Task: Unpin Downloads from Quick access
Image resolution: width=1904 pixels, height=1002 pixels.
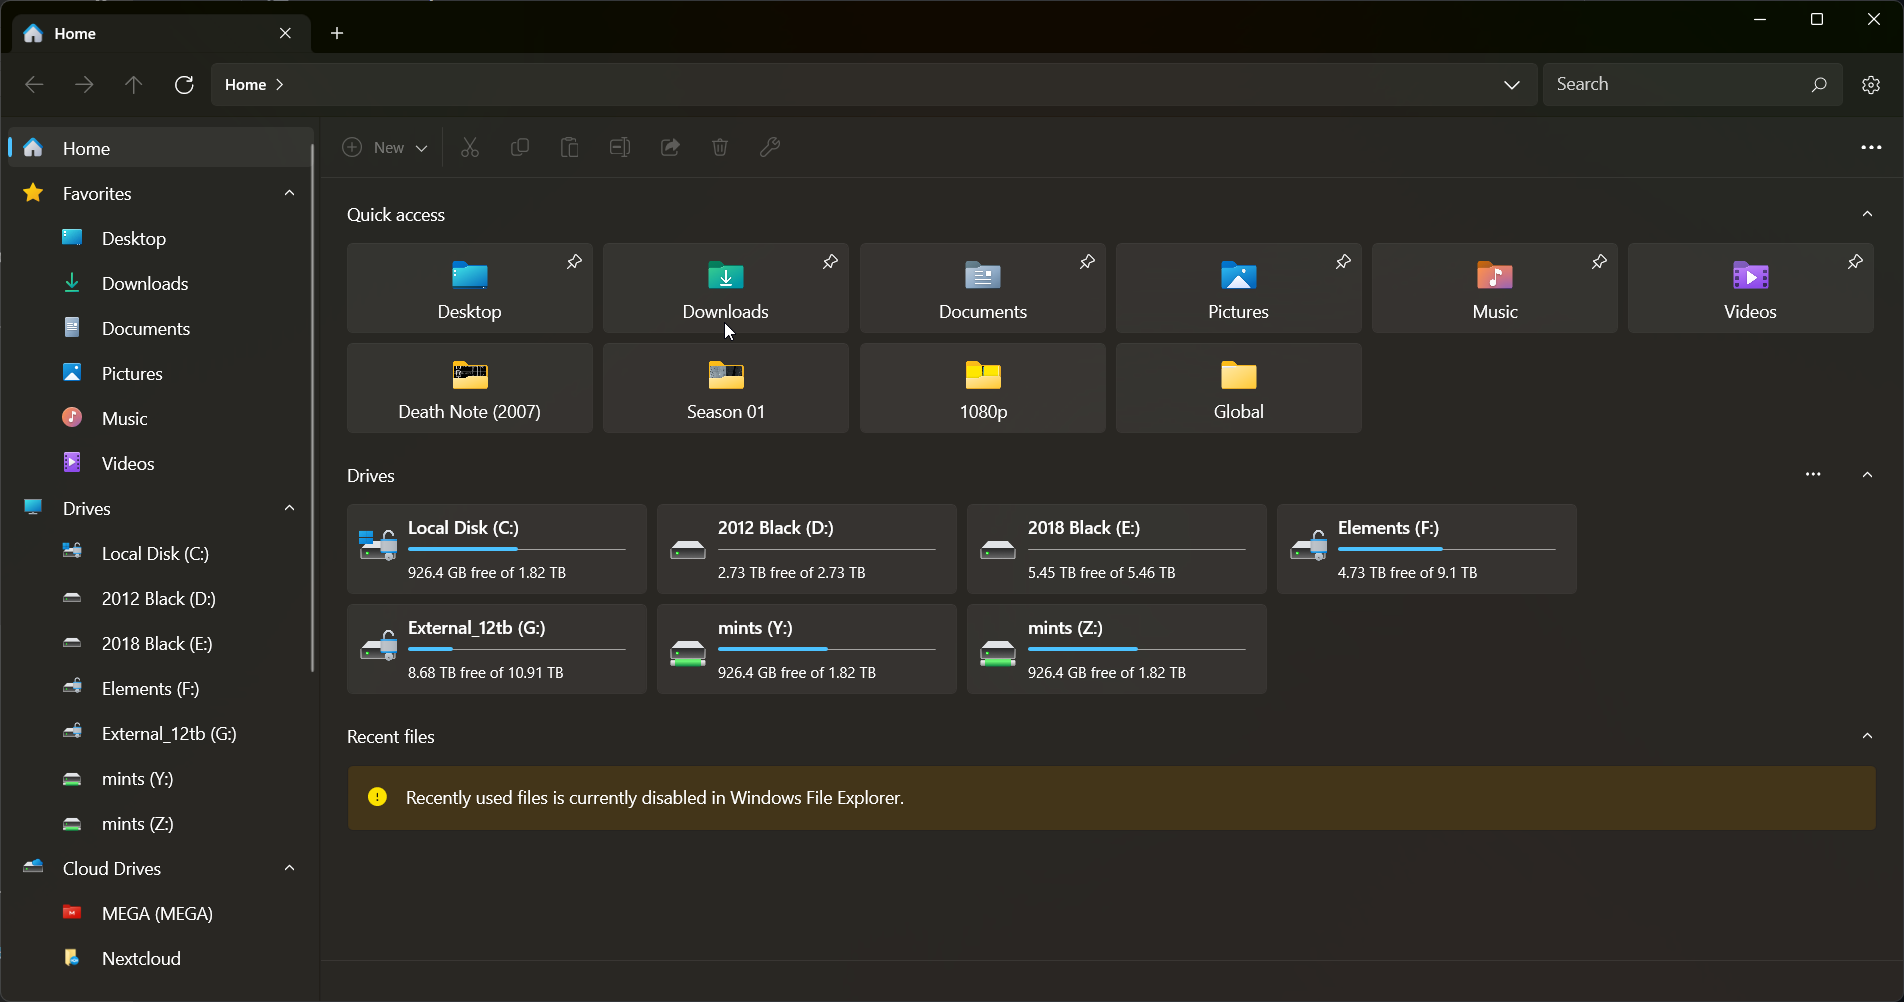Action: tap(830, 262)
